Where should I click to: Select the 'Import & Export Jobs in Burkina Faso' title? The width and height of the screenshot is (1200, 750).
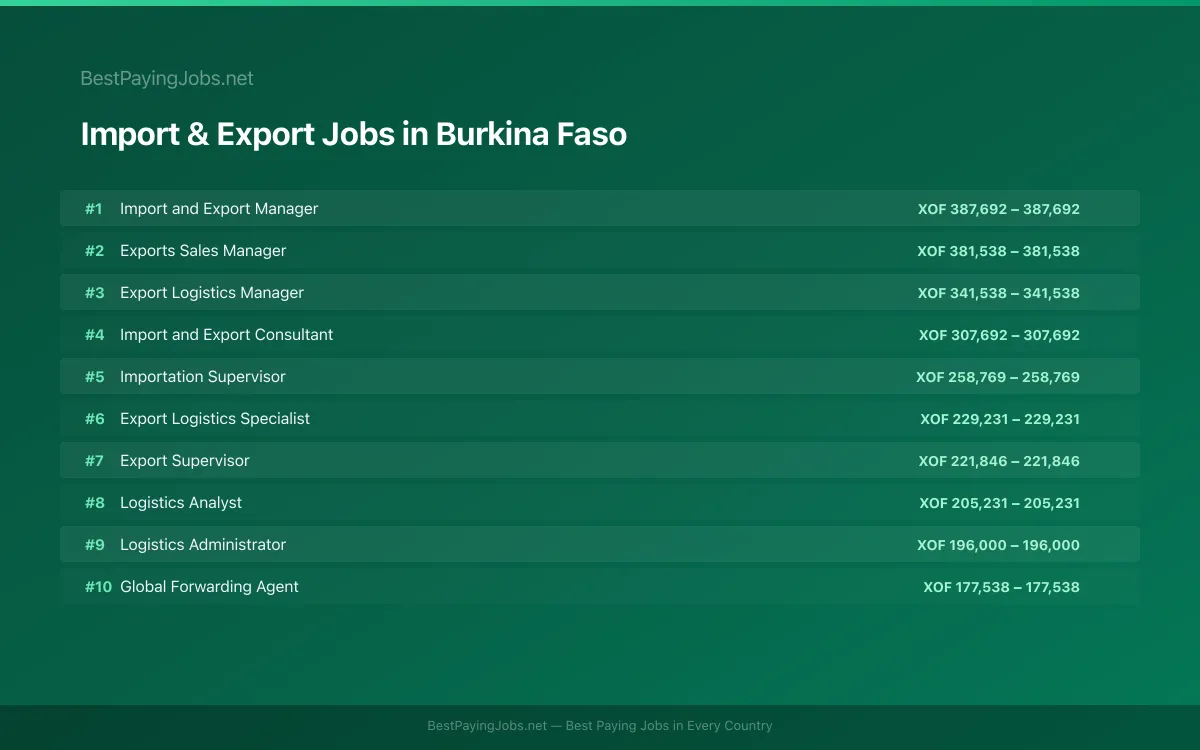point(354,134)
